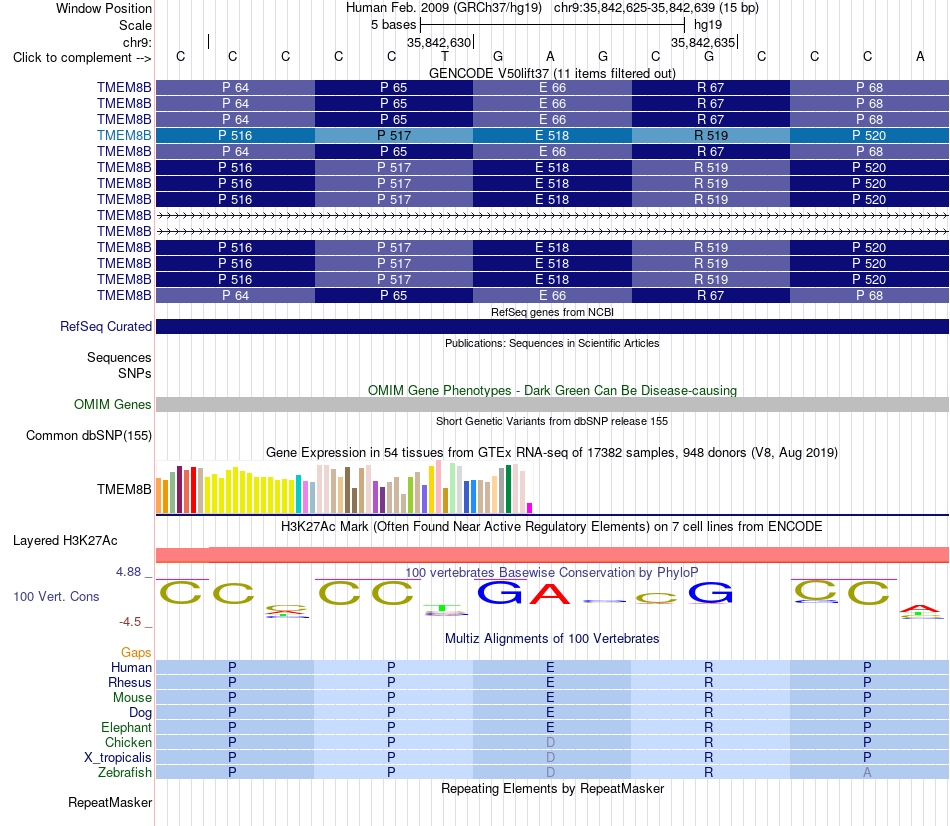Click the pink H3K27Ac signal bar

552,555
